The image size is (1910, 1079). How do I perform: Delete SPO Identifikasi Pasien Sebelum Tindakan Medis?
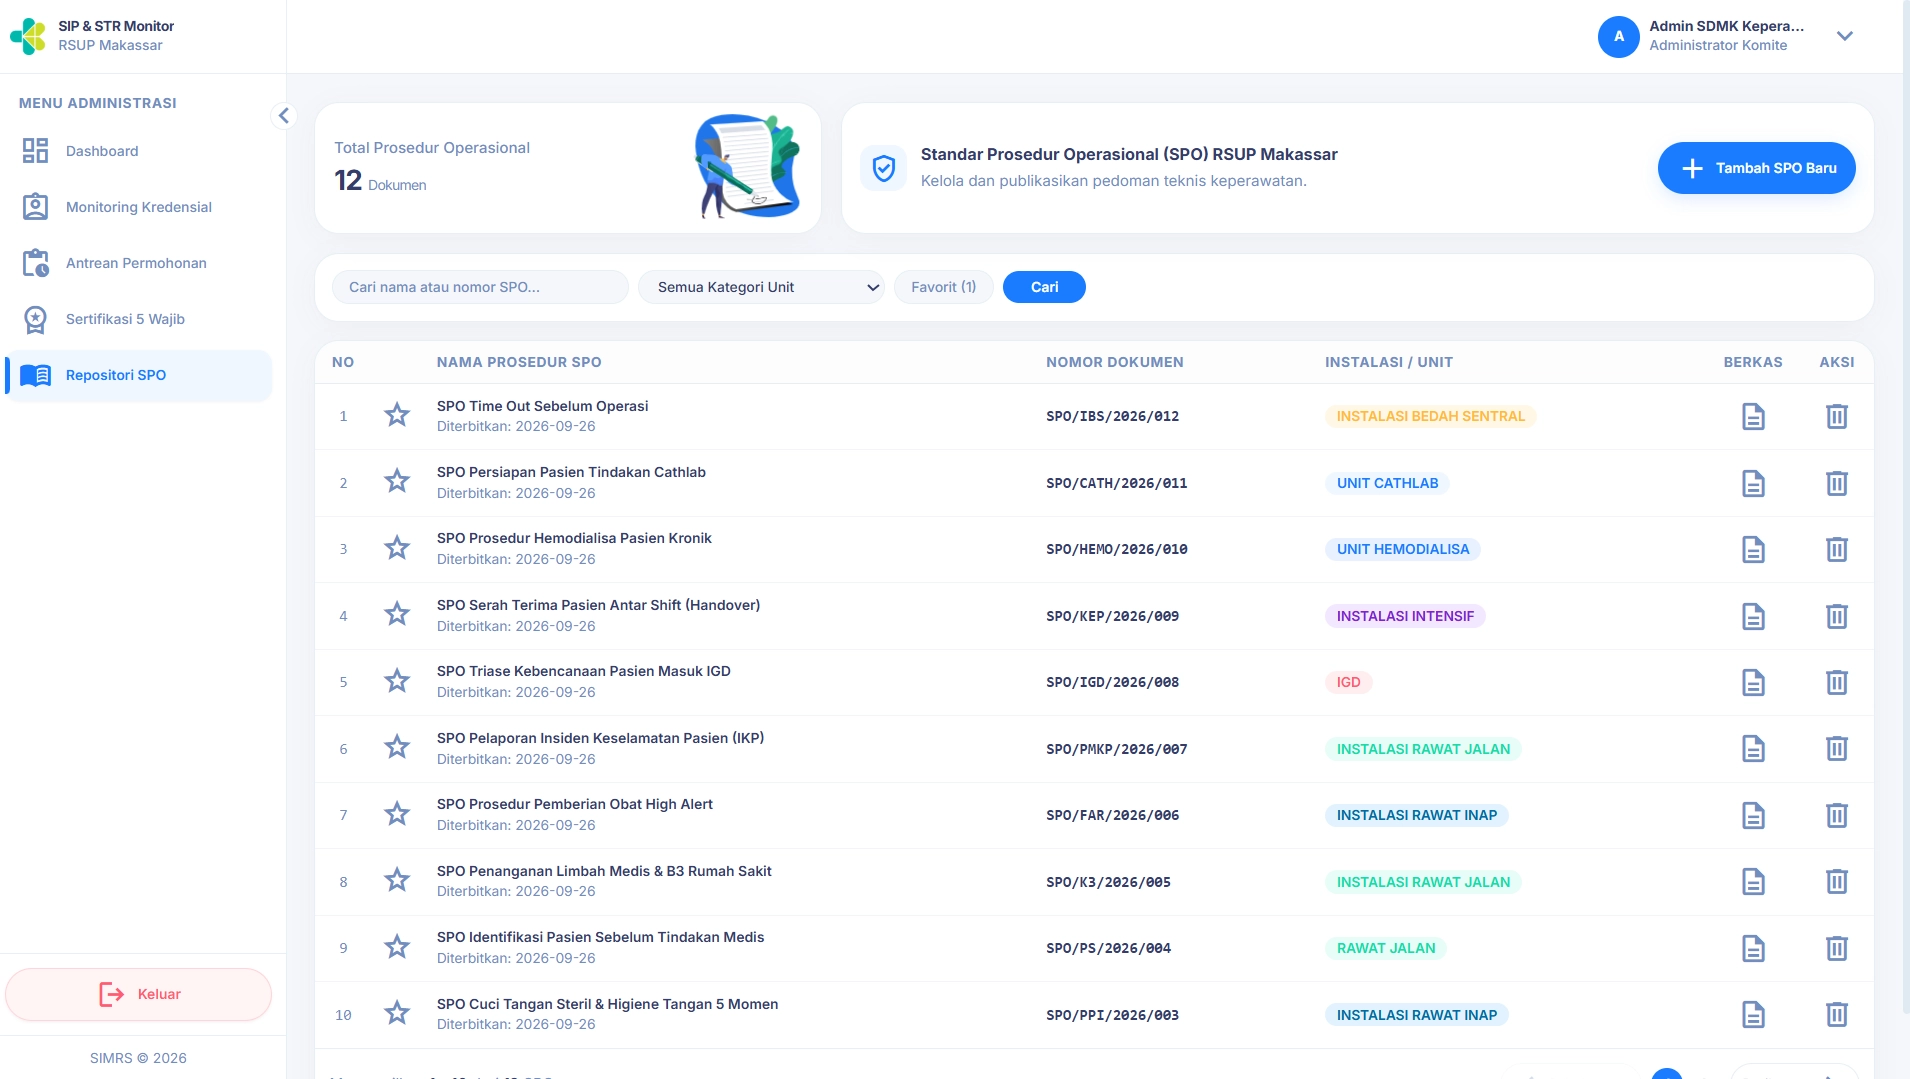(1837, 948)
